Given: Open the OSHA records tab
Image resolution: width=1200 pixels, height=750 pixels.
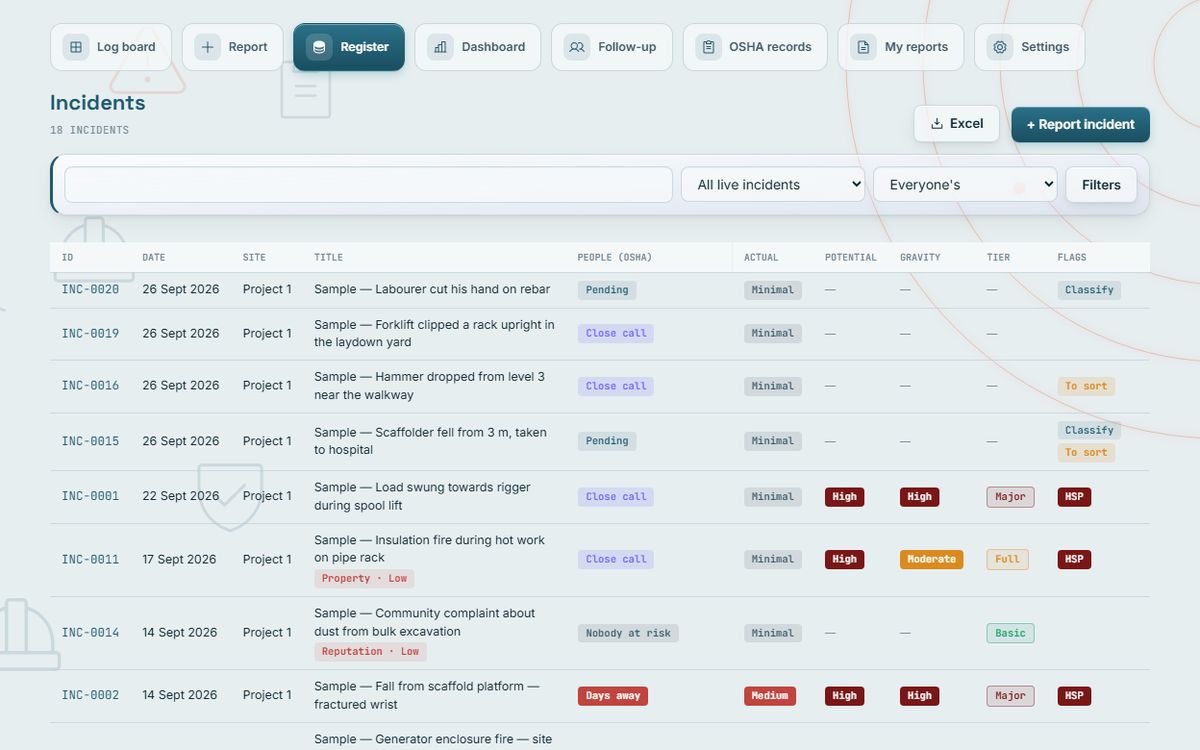Looking at the screenshot, I should point(755,47).
